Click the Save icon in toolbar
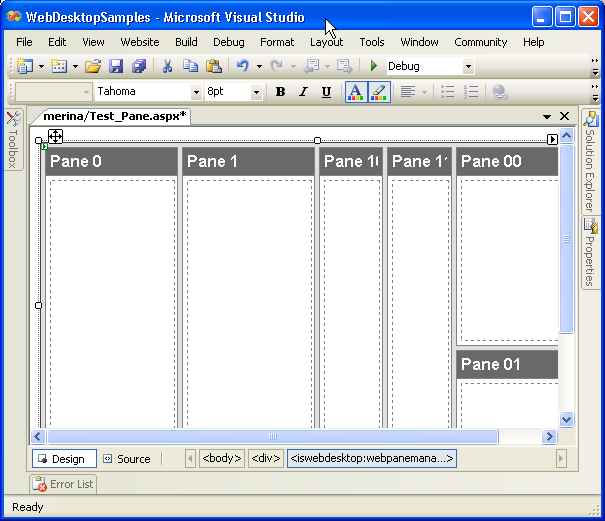Viewport: 605px width, 521px height. 116,66
